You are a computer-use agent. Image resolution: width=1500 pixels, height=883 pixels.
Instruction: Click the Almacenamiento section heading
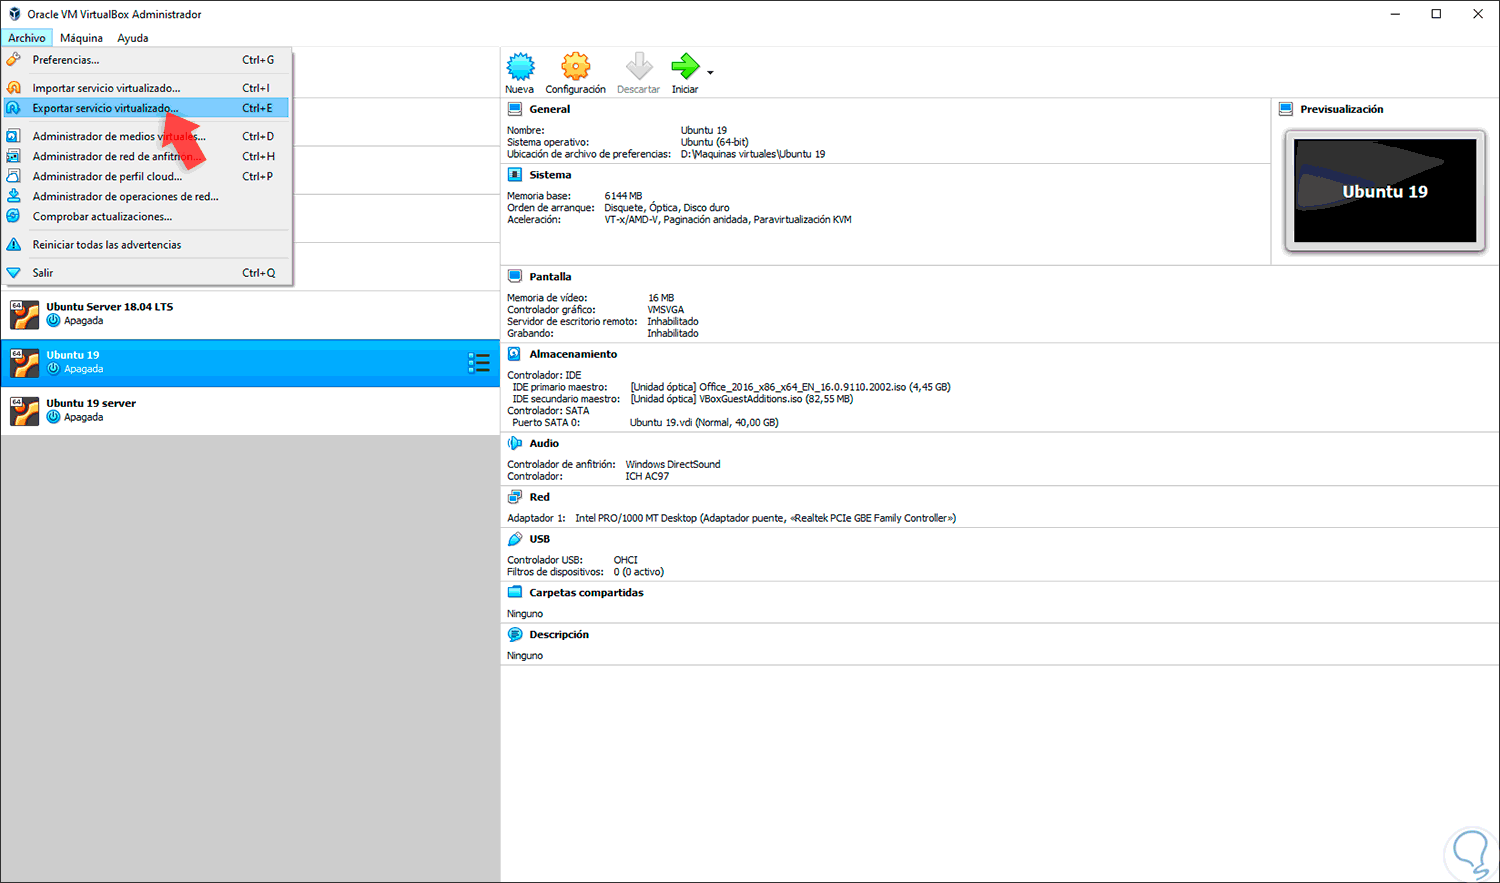[x=573, y=354]
